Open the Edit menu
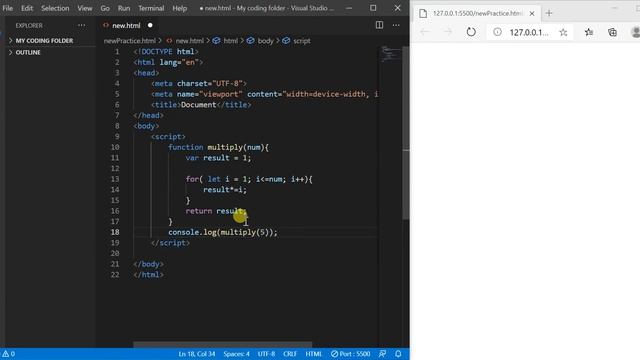The height and width of the screenshot is (360, 640). pos(27,8)
